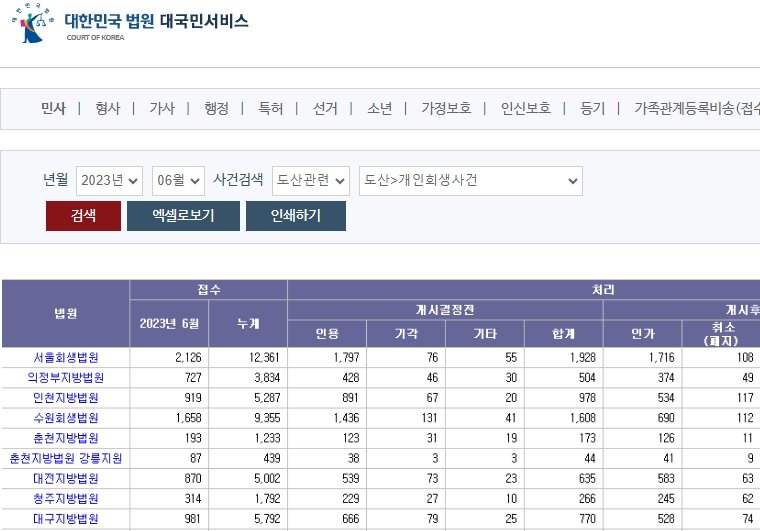The image size is (760, 531).
Task: Click the 기각 column header
Action: [x=406, y=334]
